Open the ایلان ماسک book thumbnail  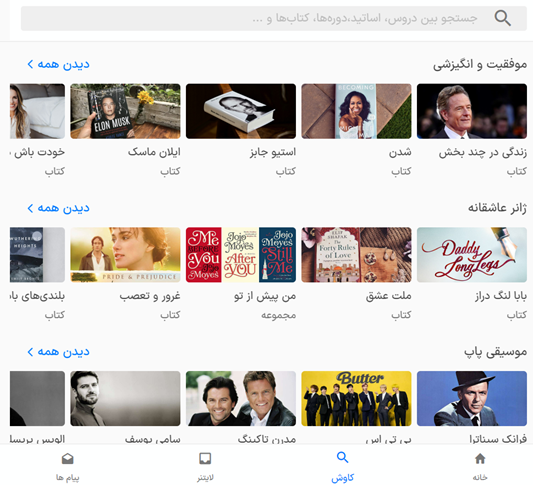click(x=125, y=111)
